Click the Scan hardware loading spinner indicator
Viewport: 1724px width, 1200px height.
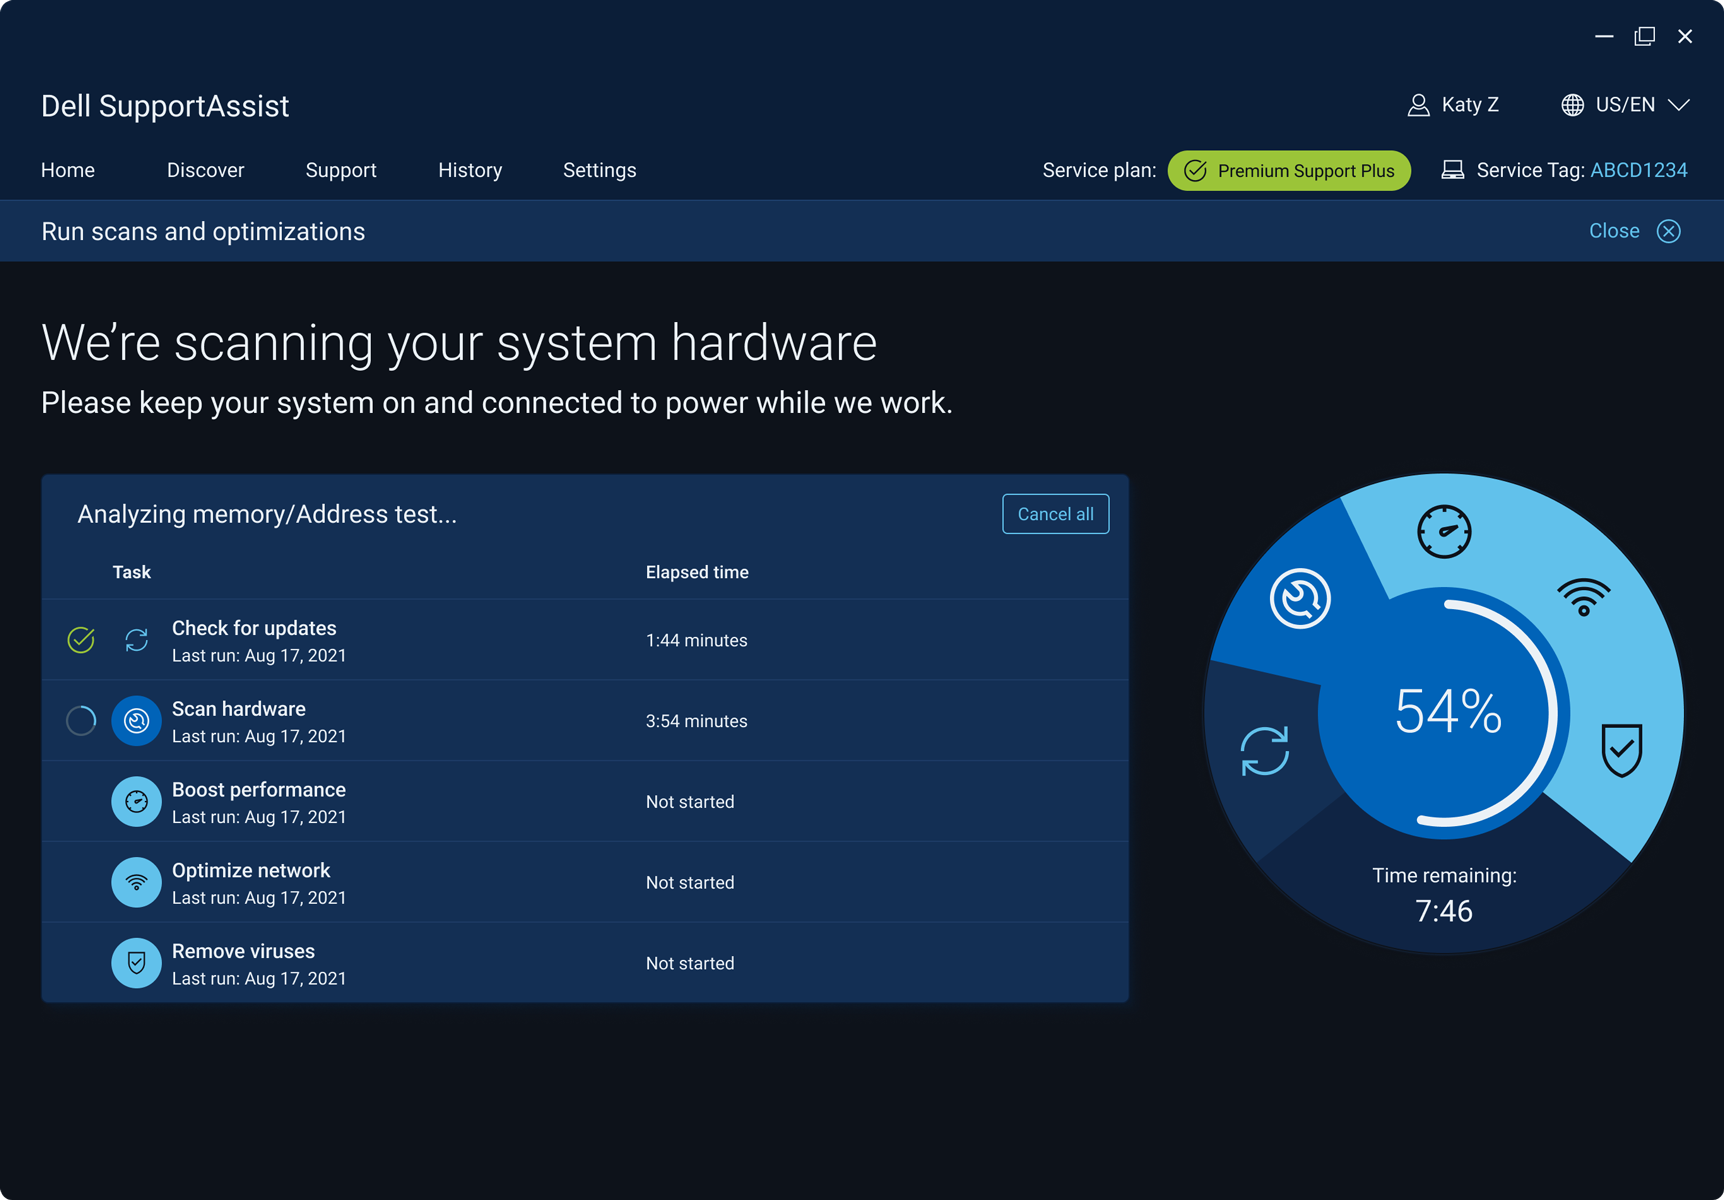pos(81,721)
